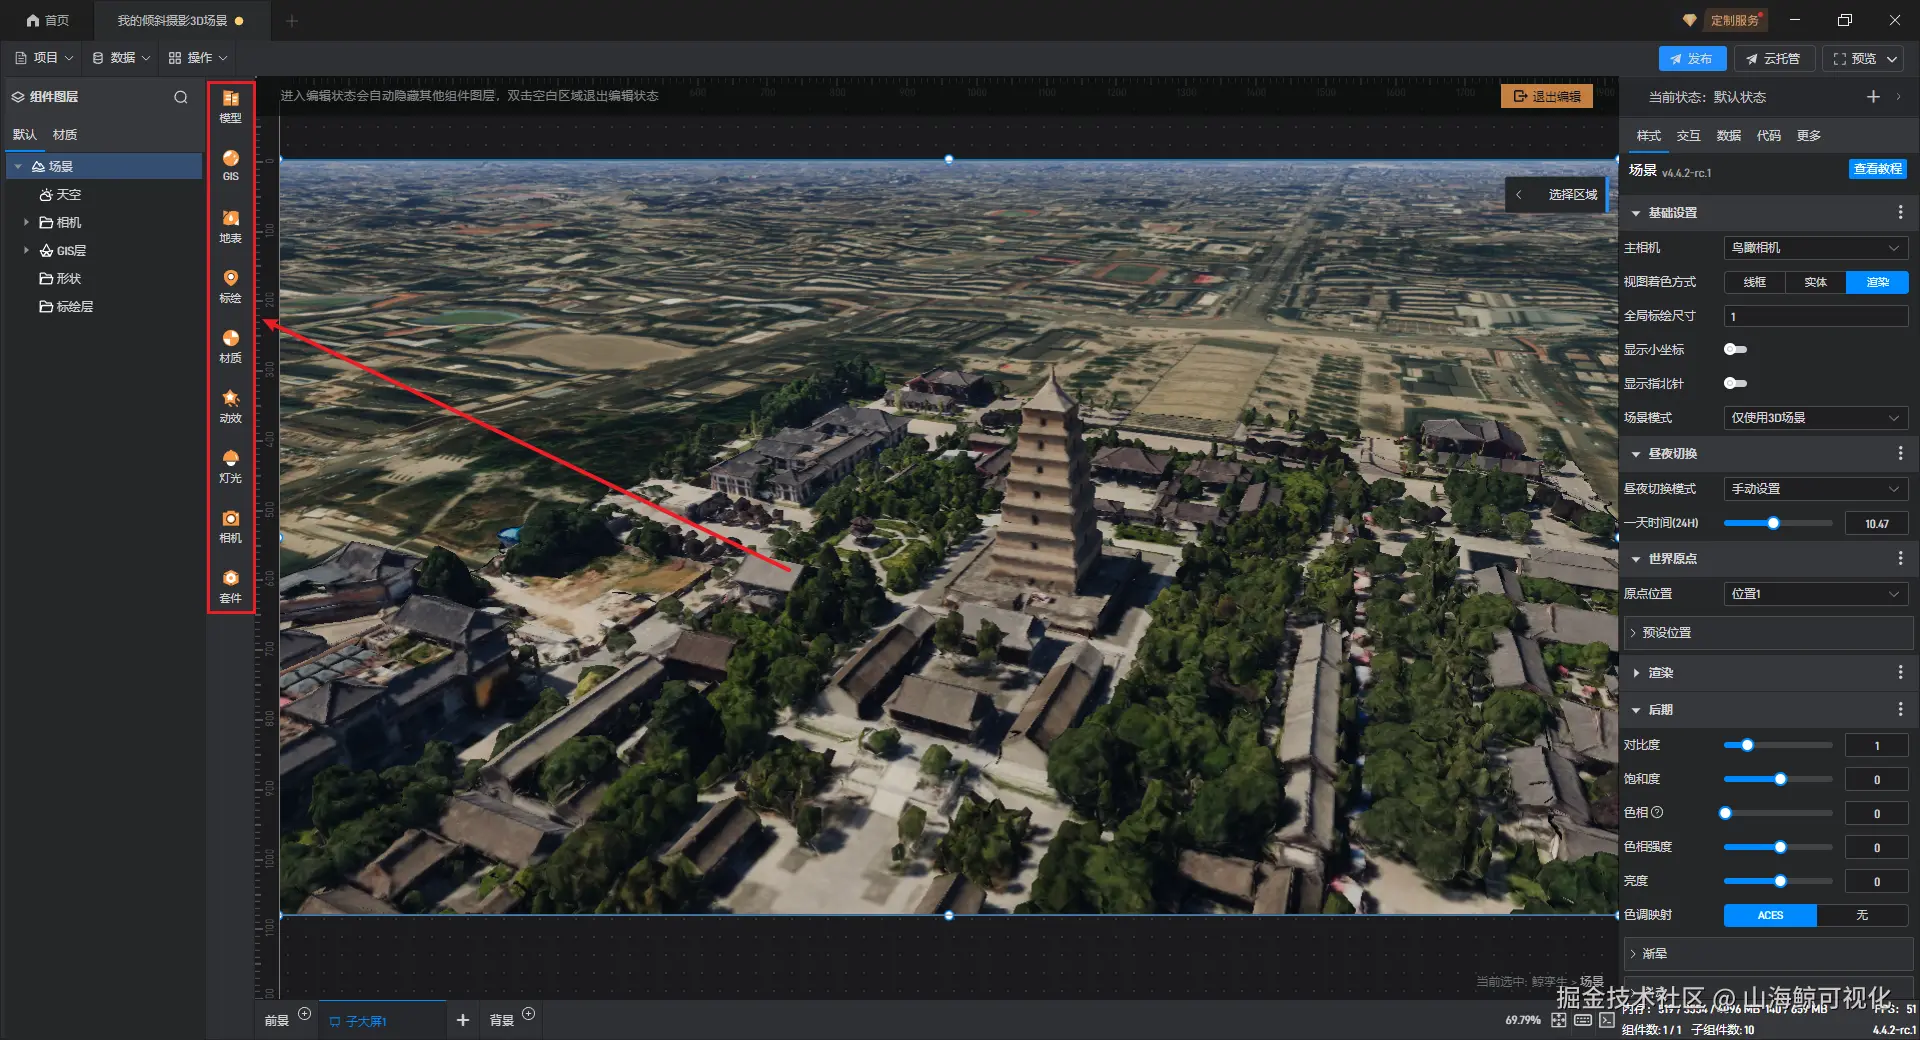Search component layers with magnifier icon
This screenshot has width=1920, height=1040.
pyautogui.click(x=181, y=97)
